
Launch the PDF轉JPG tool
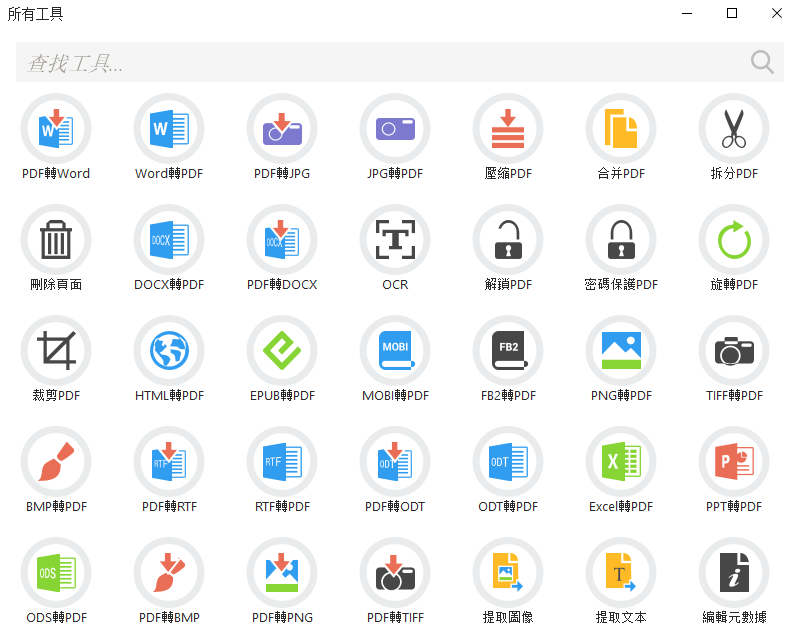pos(282,129)
